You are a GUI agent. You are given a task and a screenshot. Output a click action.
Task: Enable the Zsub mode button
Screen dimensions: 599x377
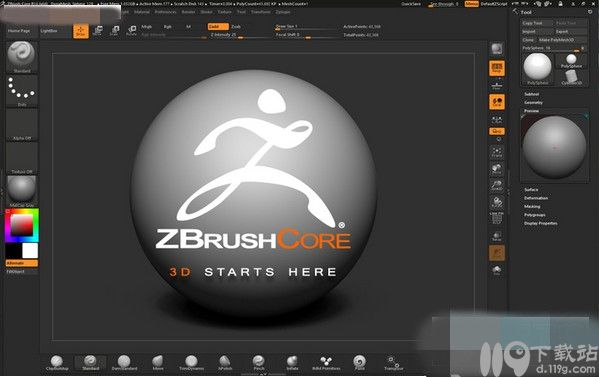[236, 26]
